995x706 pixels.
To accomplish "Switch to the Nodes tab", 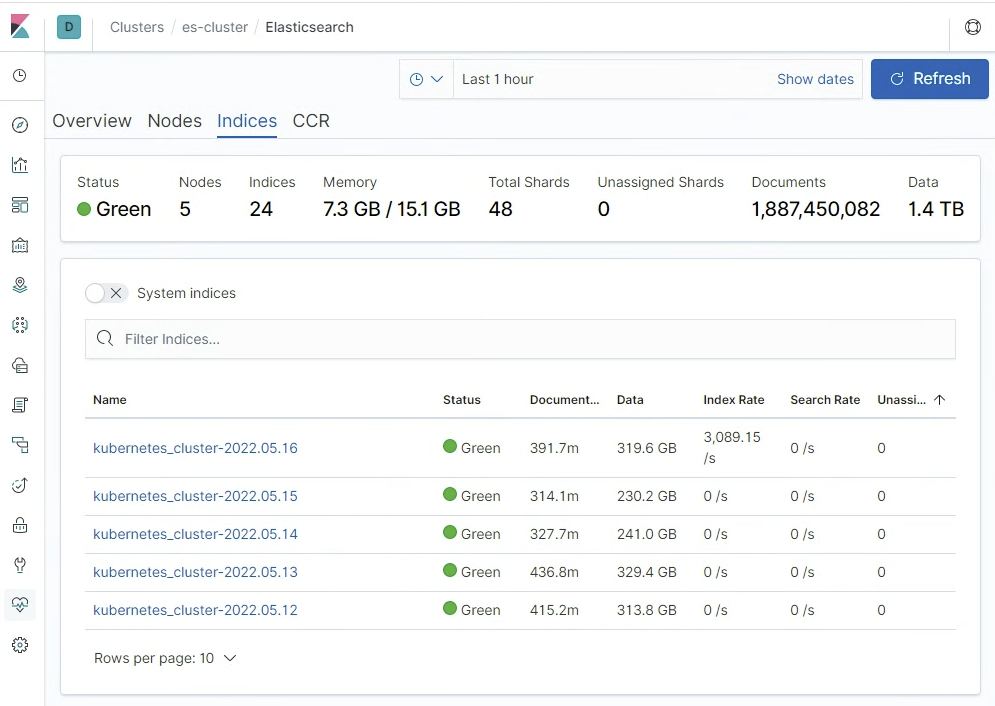I will pos(175,121).
